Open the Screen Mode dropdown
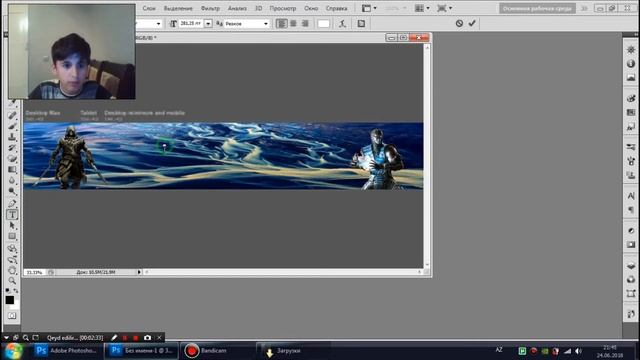The width and height of the screenshot is (640, 360). click(x=444, y=8)
